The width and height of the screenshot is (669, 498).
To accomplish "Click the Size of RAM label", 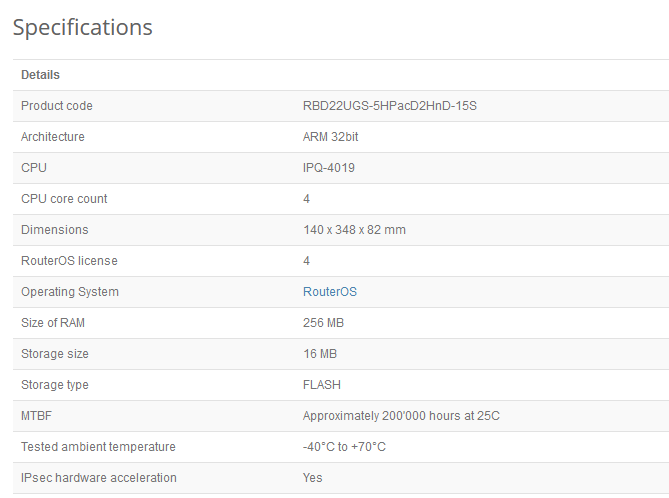I will click(58, 323).
